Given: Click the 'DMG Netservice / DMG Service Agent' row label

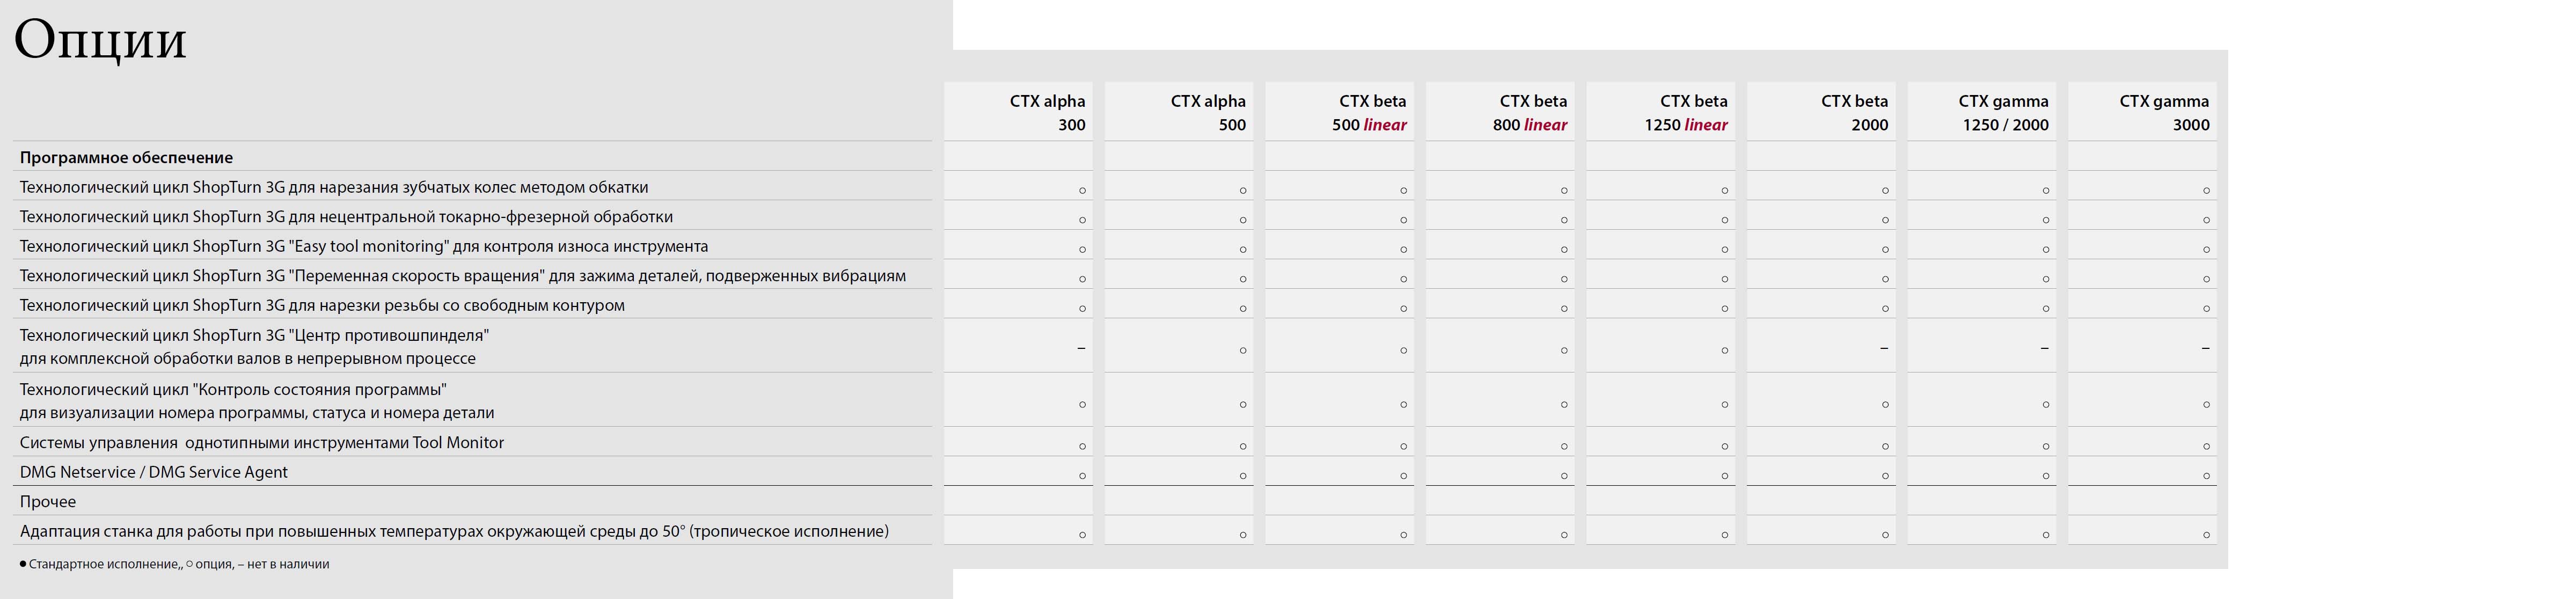Looking at the screenshot, I should coord(153,472).
